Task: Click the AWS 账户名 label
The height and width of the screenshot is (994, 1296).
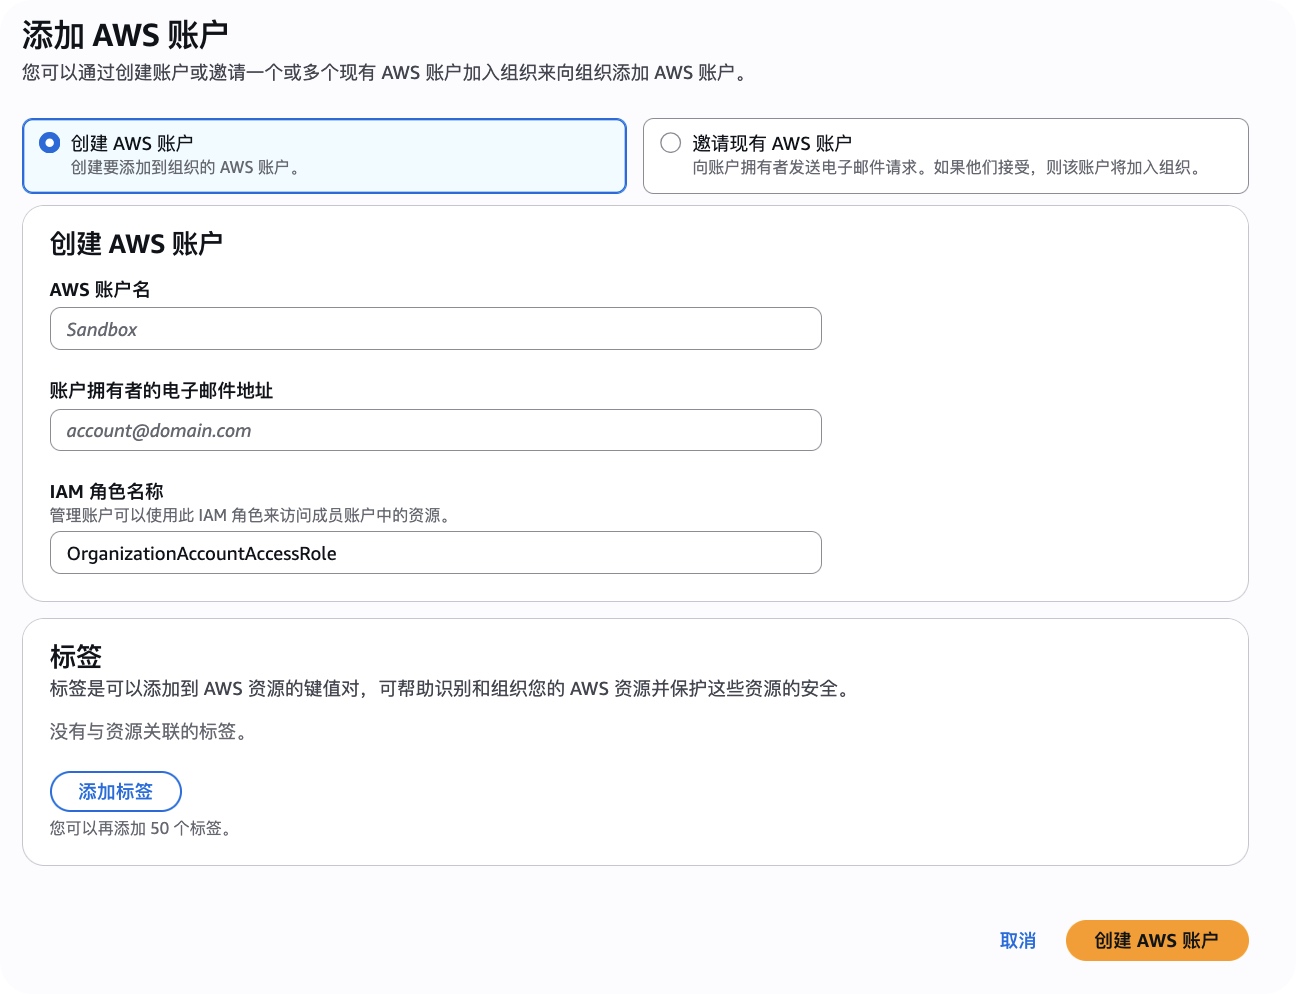Action: (x=100, y=289)
